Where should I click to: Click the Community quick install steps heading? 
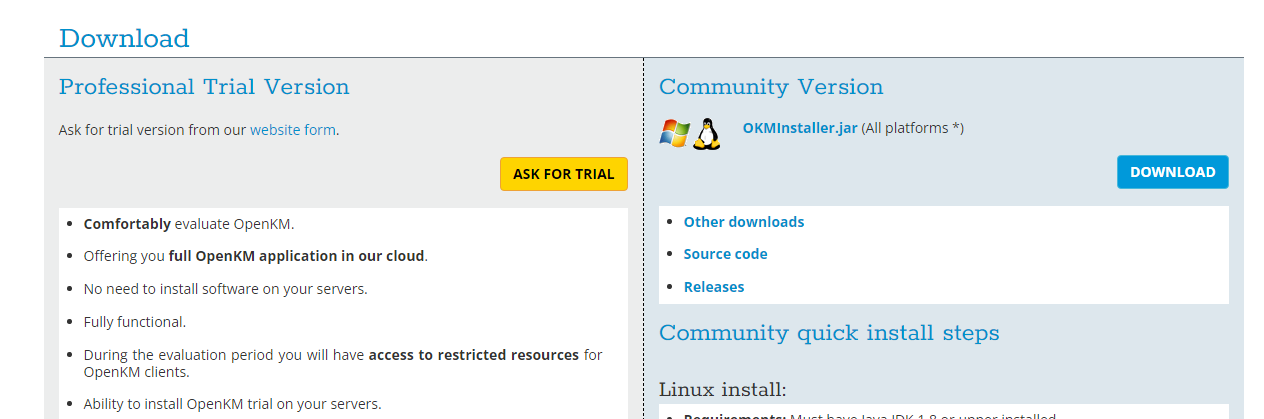[829, 333]
